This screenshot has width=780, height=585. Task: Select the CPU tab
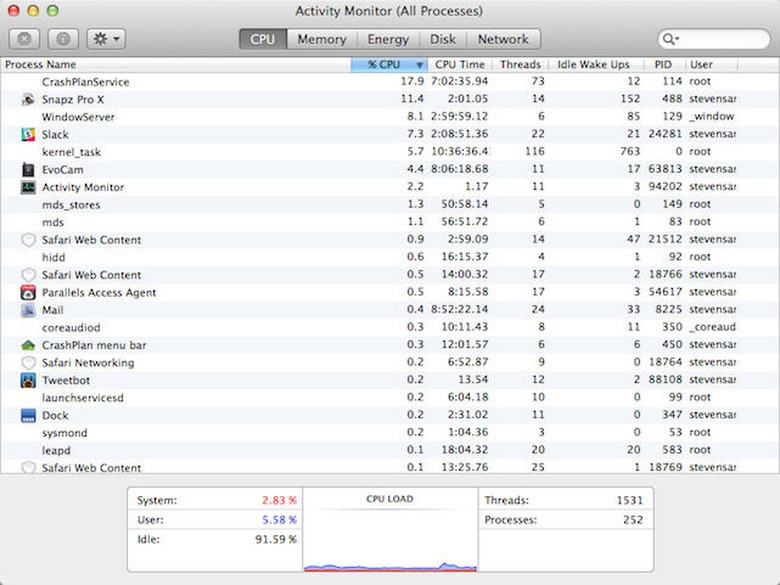[x=263, y=39]
